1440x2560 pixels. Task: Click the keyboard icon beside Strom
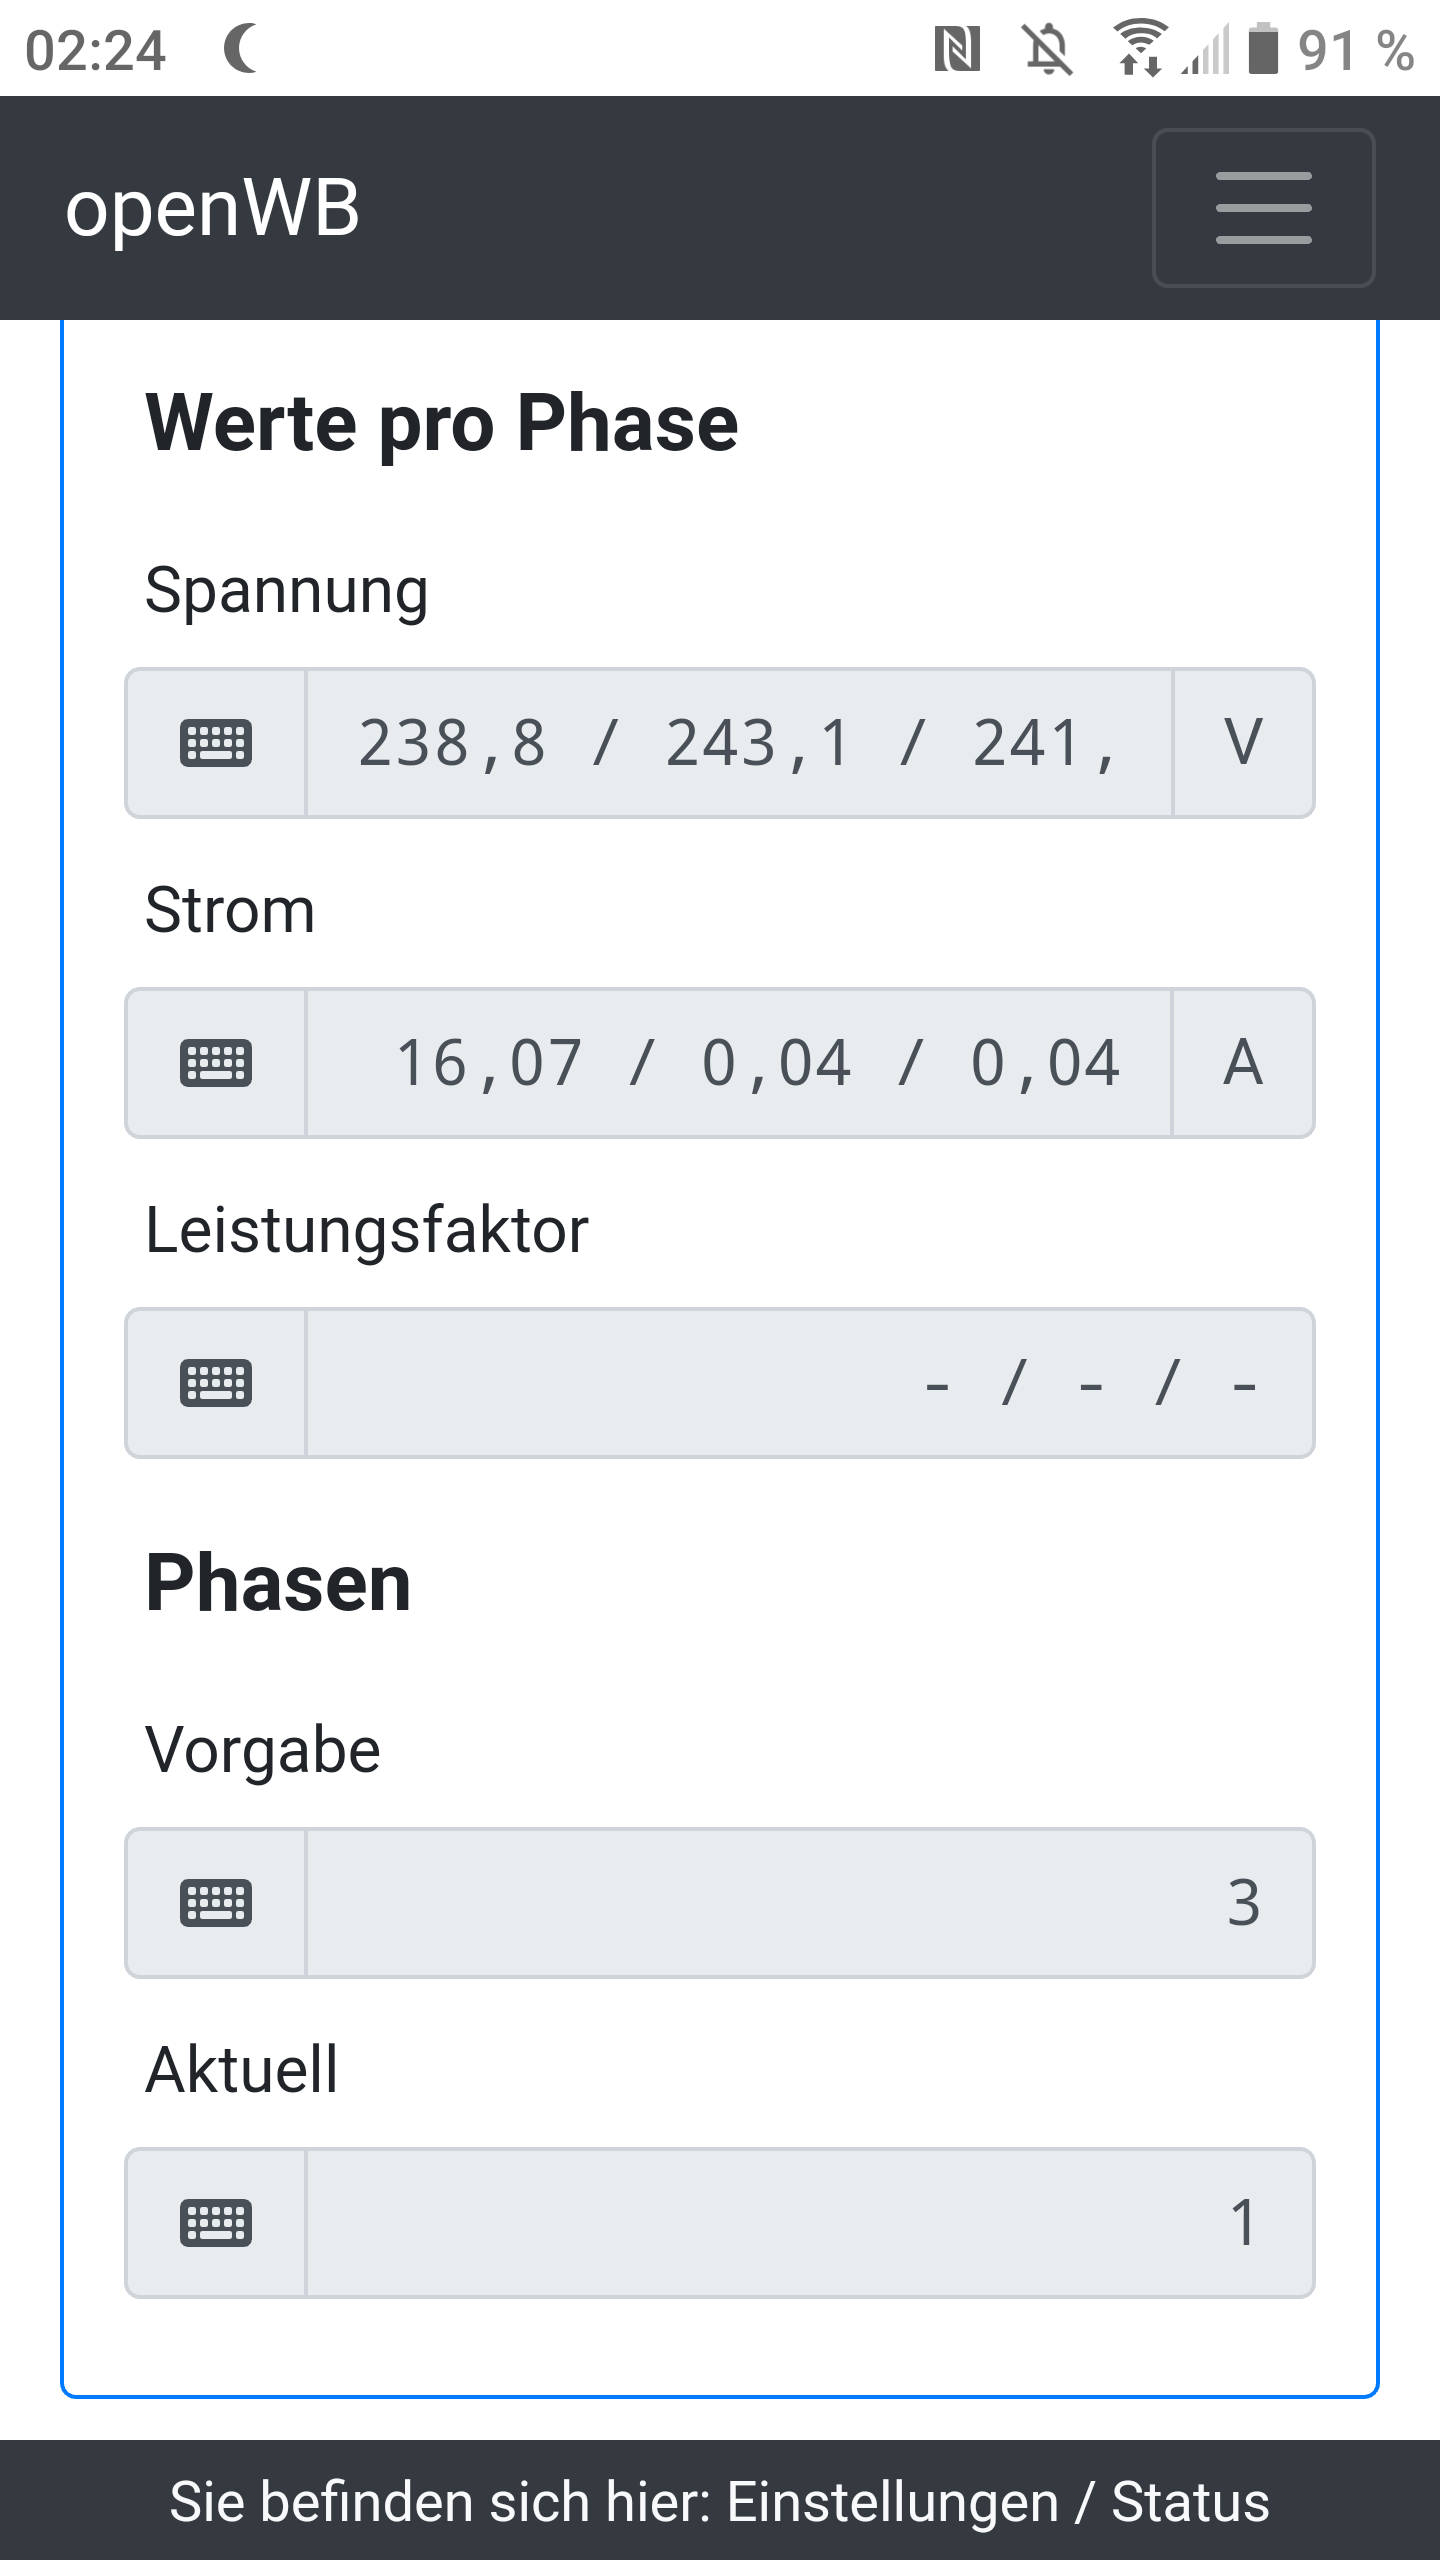click(216, 1063)
